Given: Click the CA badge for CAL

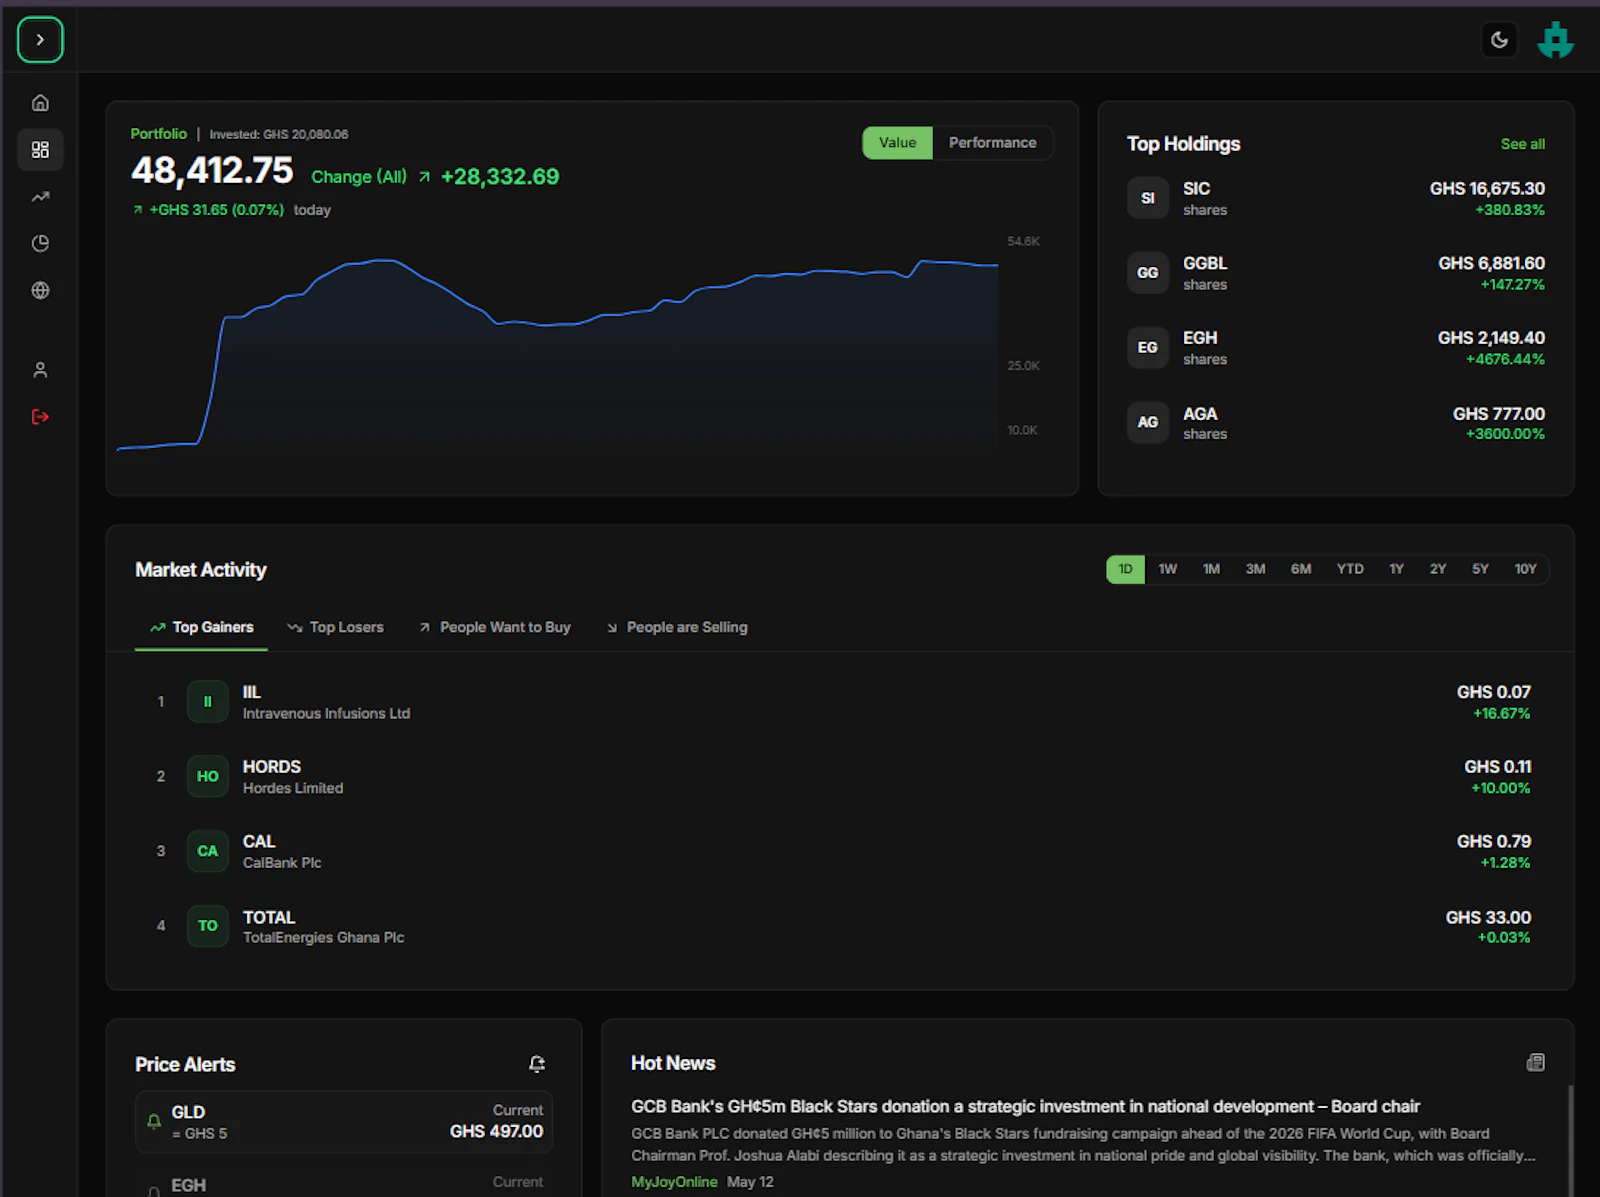Looking at the screenshot, I should click(208, 851).
